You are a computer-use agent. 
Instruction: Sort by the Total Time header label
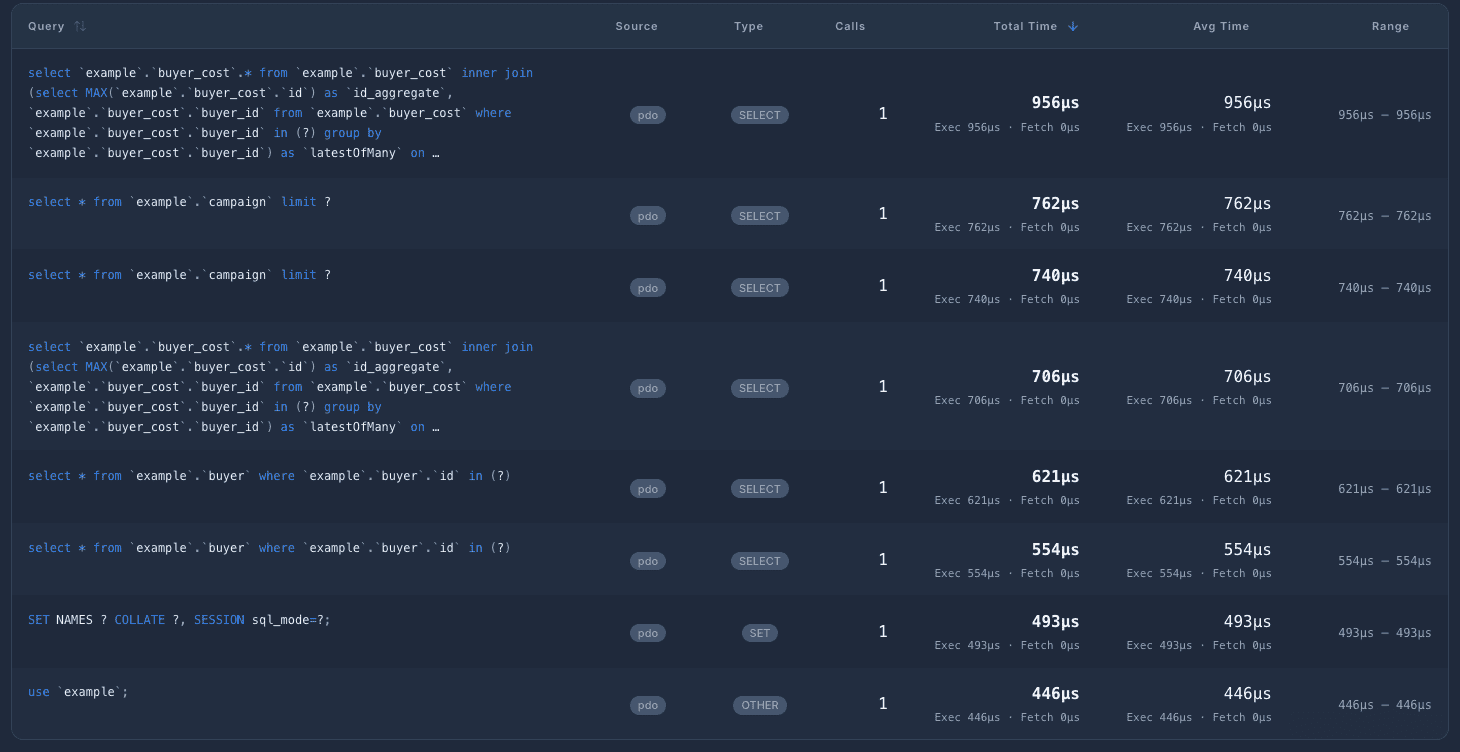pos(1025,26)
